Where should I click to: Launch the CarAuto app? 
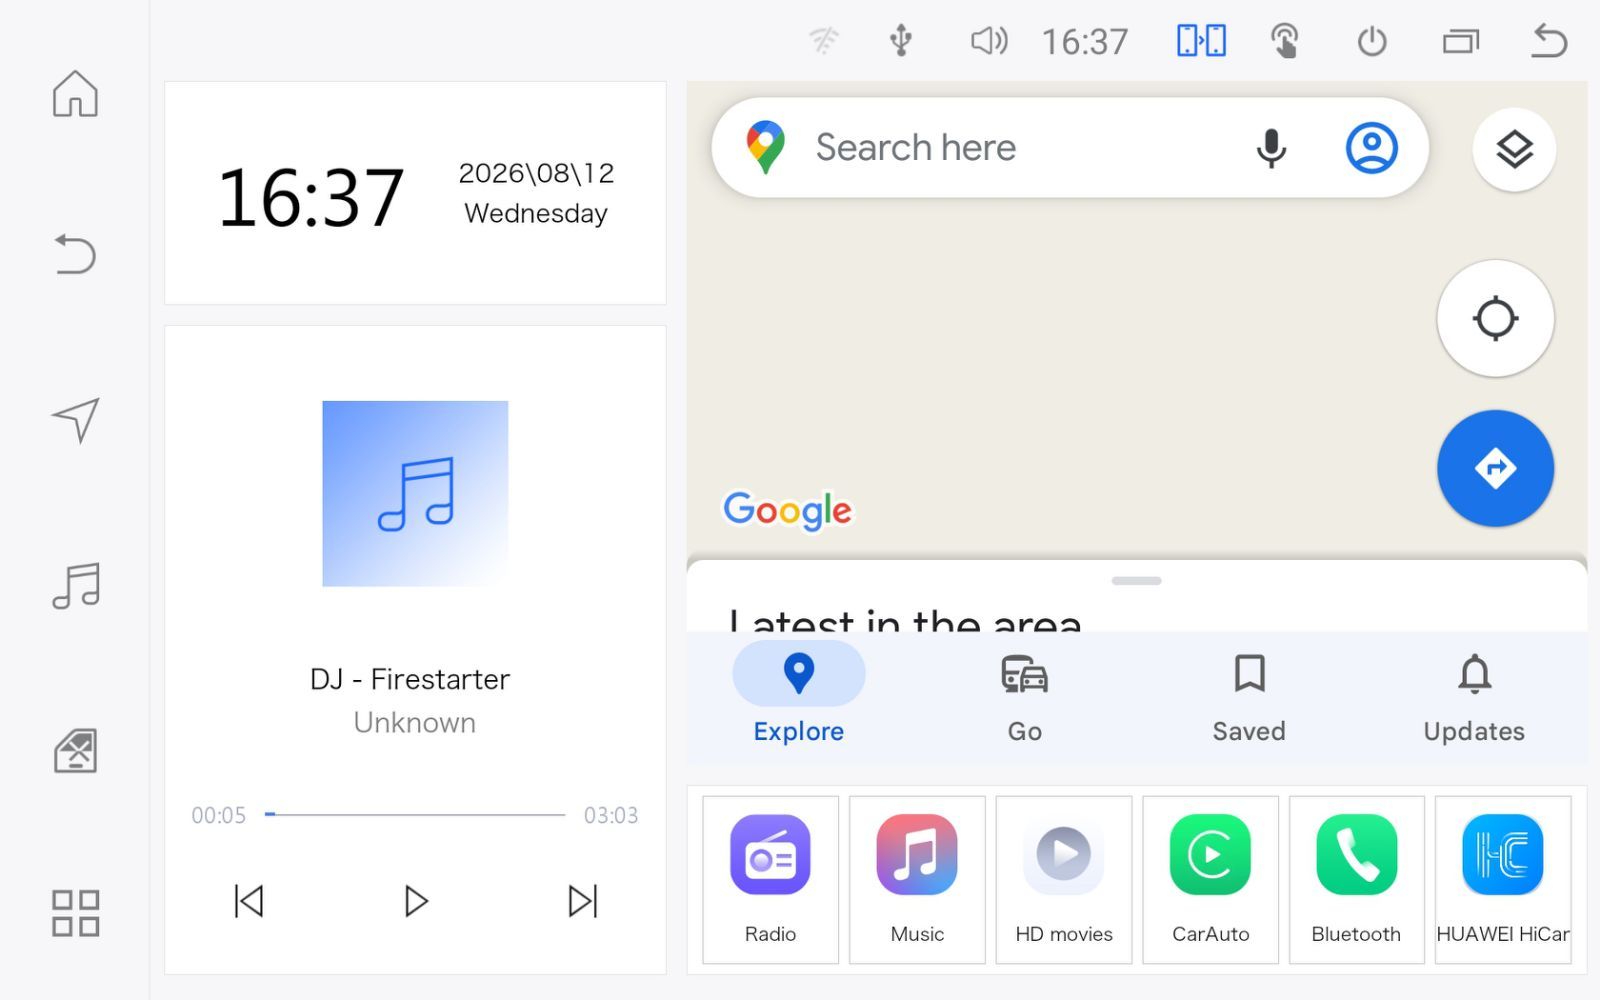(1210, 880)
